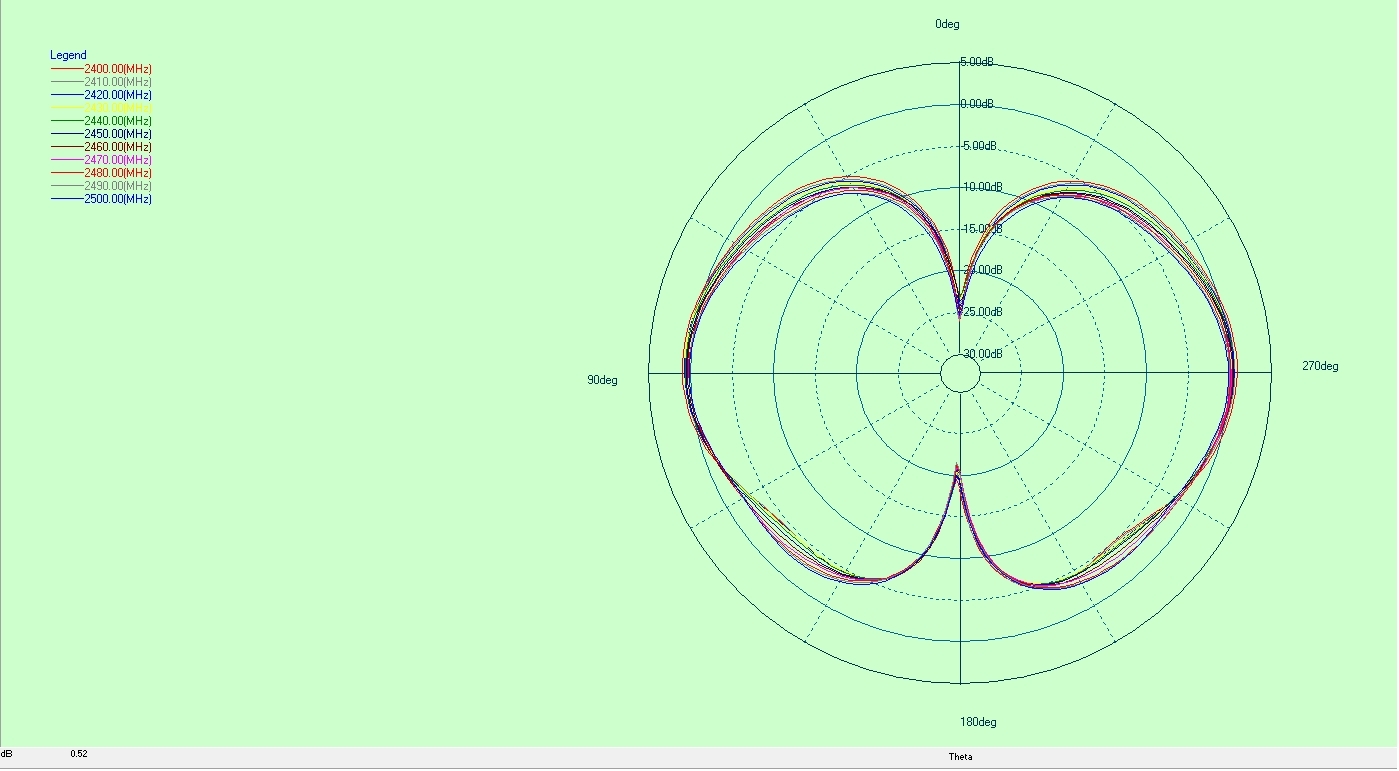Select the 2470.00(MHz) magenta legend entry

tap(118, 160)
